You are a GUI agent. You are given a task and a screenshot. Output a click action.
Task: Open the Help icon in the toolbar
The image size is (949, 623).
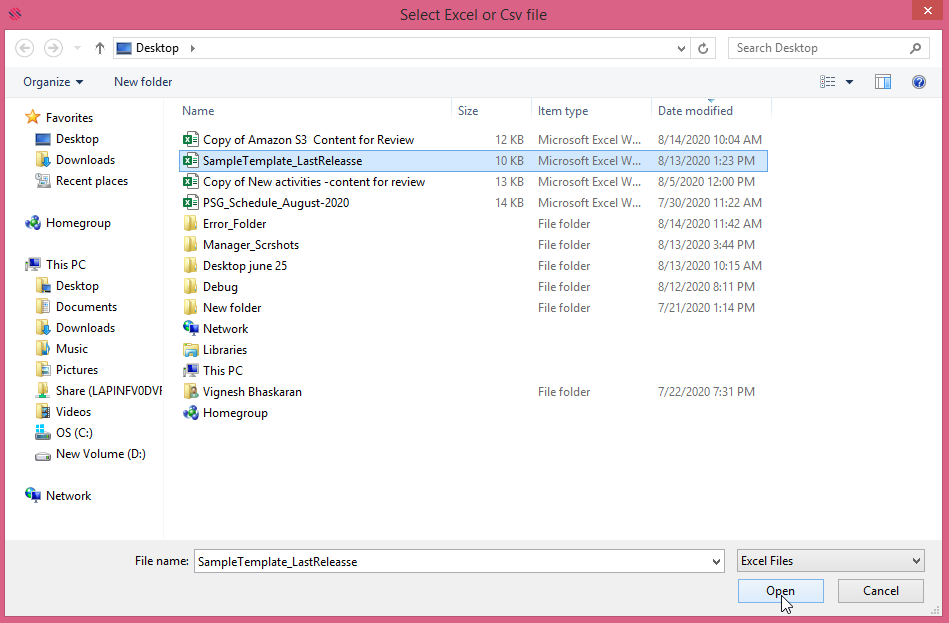click(x=918, y=81)
